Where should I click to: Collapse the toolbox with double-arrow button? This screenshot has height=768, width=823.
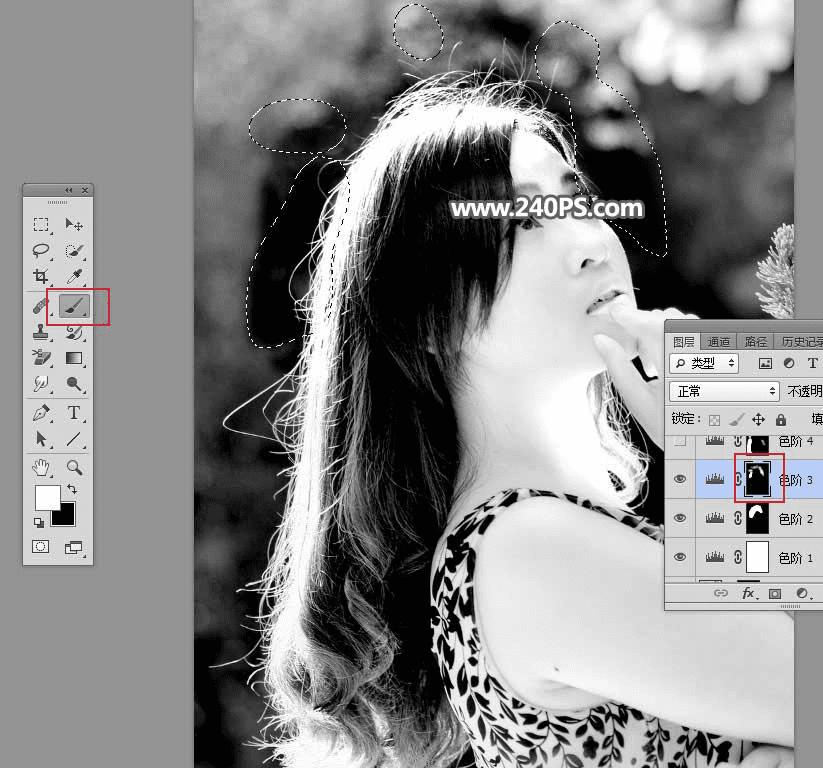click(x=68, y=190)
